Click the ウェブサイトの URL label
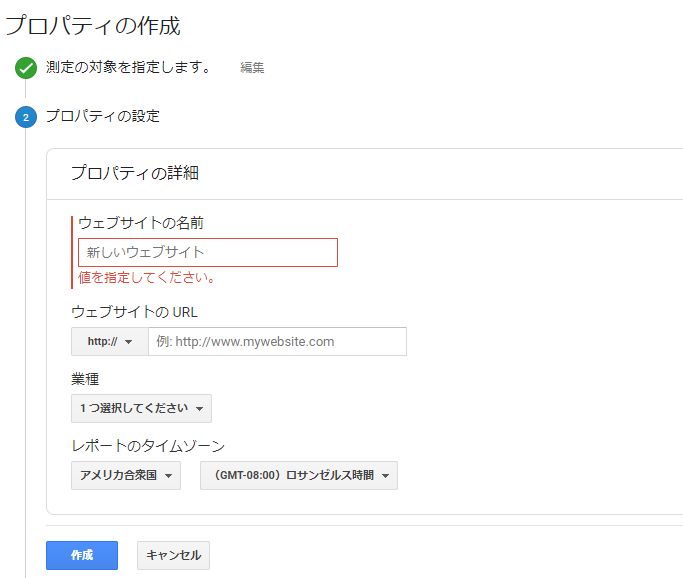Image resolution: width=683 pixels, height=578 pixels. pyautogui.click(x=134, y=312)
